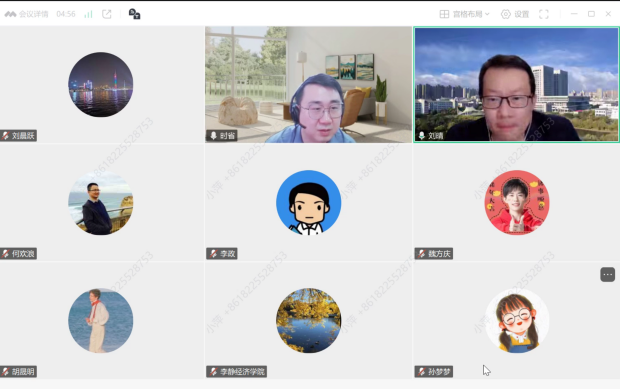Viewport: 620px width, 389px height.
Task: Click muted microphone icon of 李政
Action: 214,253
